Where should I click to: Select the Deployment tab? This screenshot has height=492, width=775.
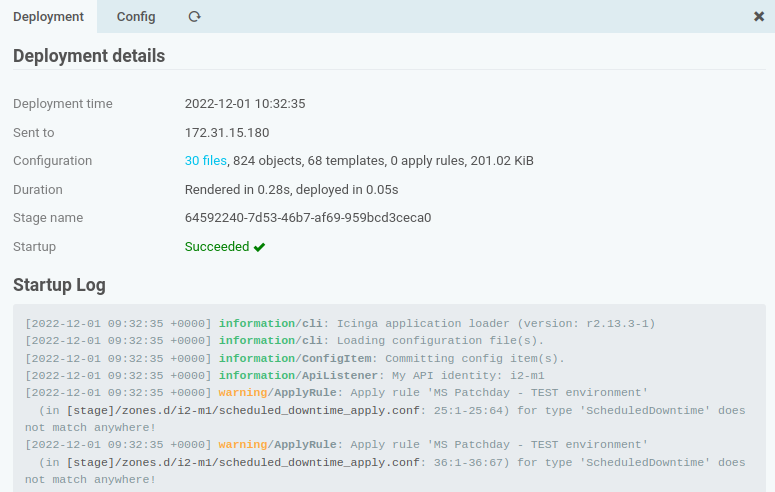click(48, 17)
